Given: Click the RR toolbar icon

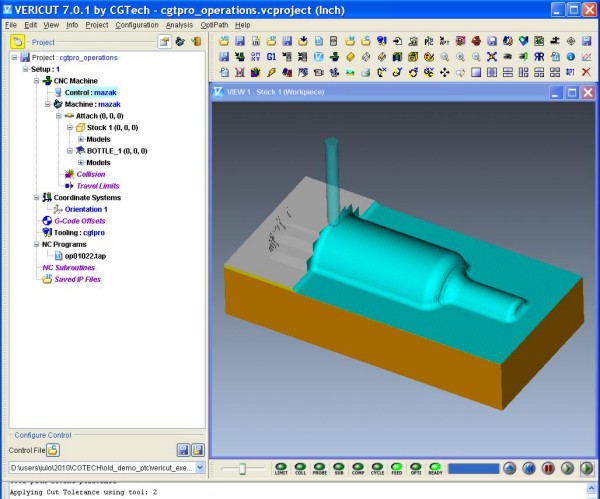Looking at the screenshot, I should click(539, 57).
